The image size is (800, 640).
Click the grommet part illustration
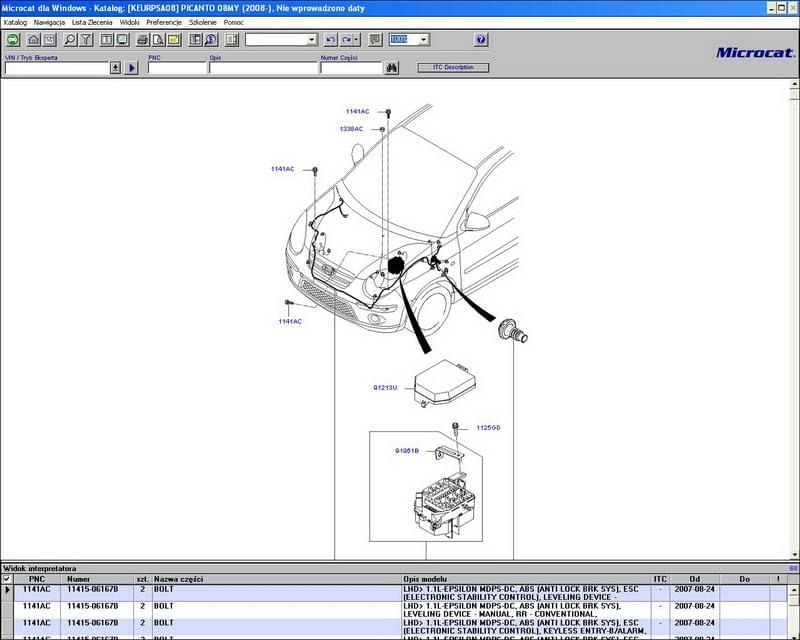512,331
